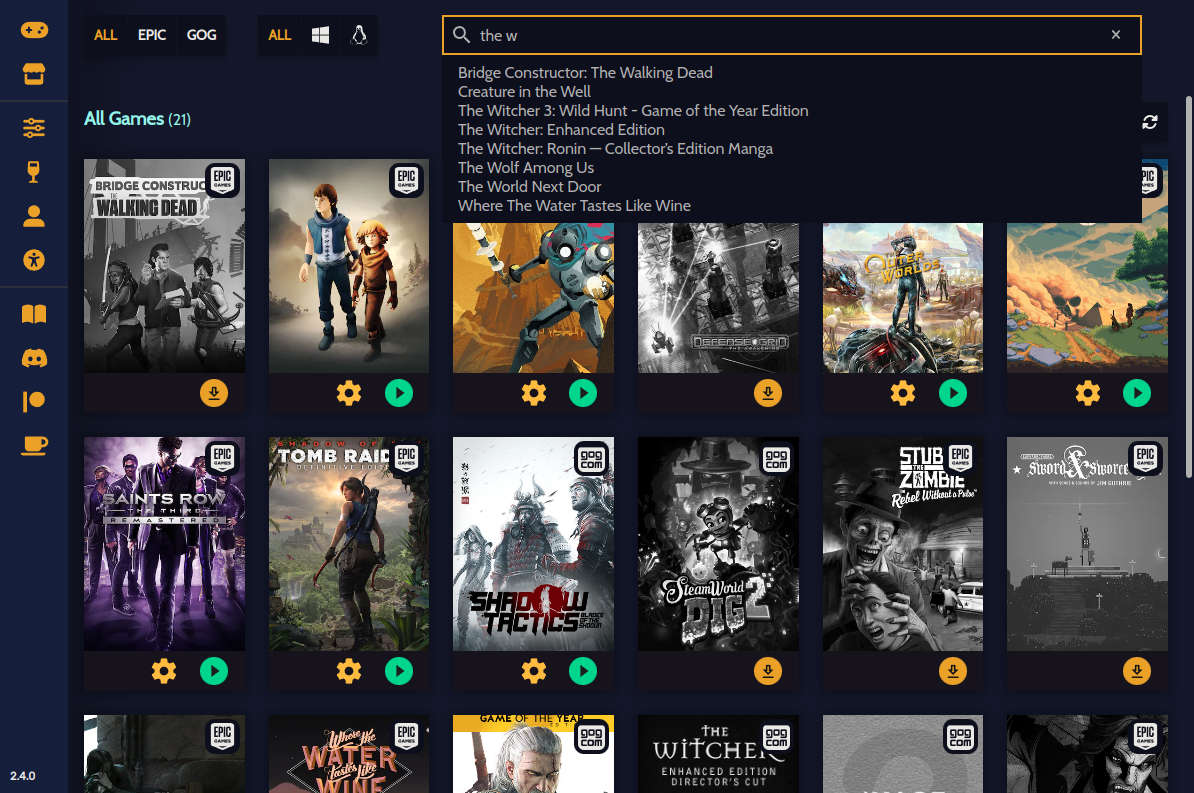The height and width of the screenshot is (793, 1194).
Task: Open the Stores section in the sidebar
Action: click(33, 74)
